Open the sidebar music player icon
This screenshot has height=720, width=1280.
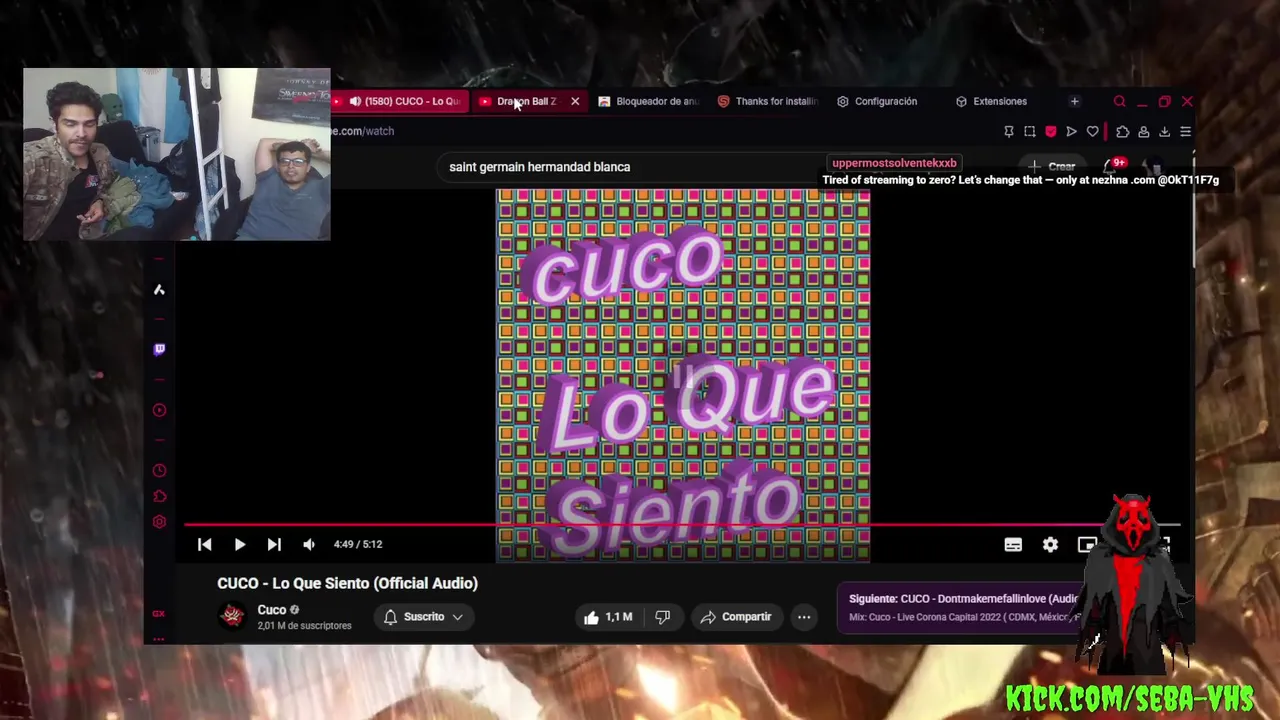tap(159, 410)
